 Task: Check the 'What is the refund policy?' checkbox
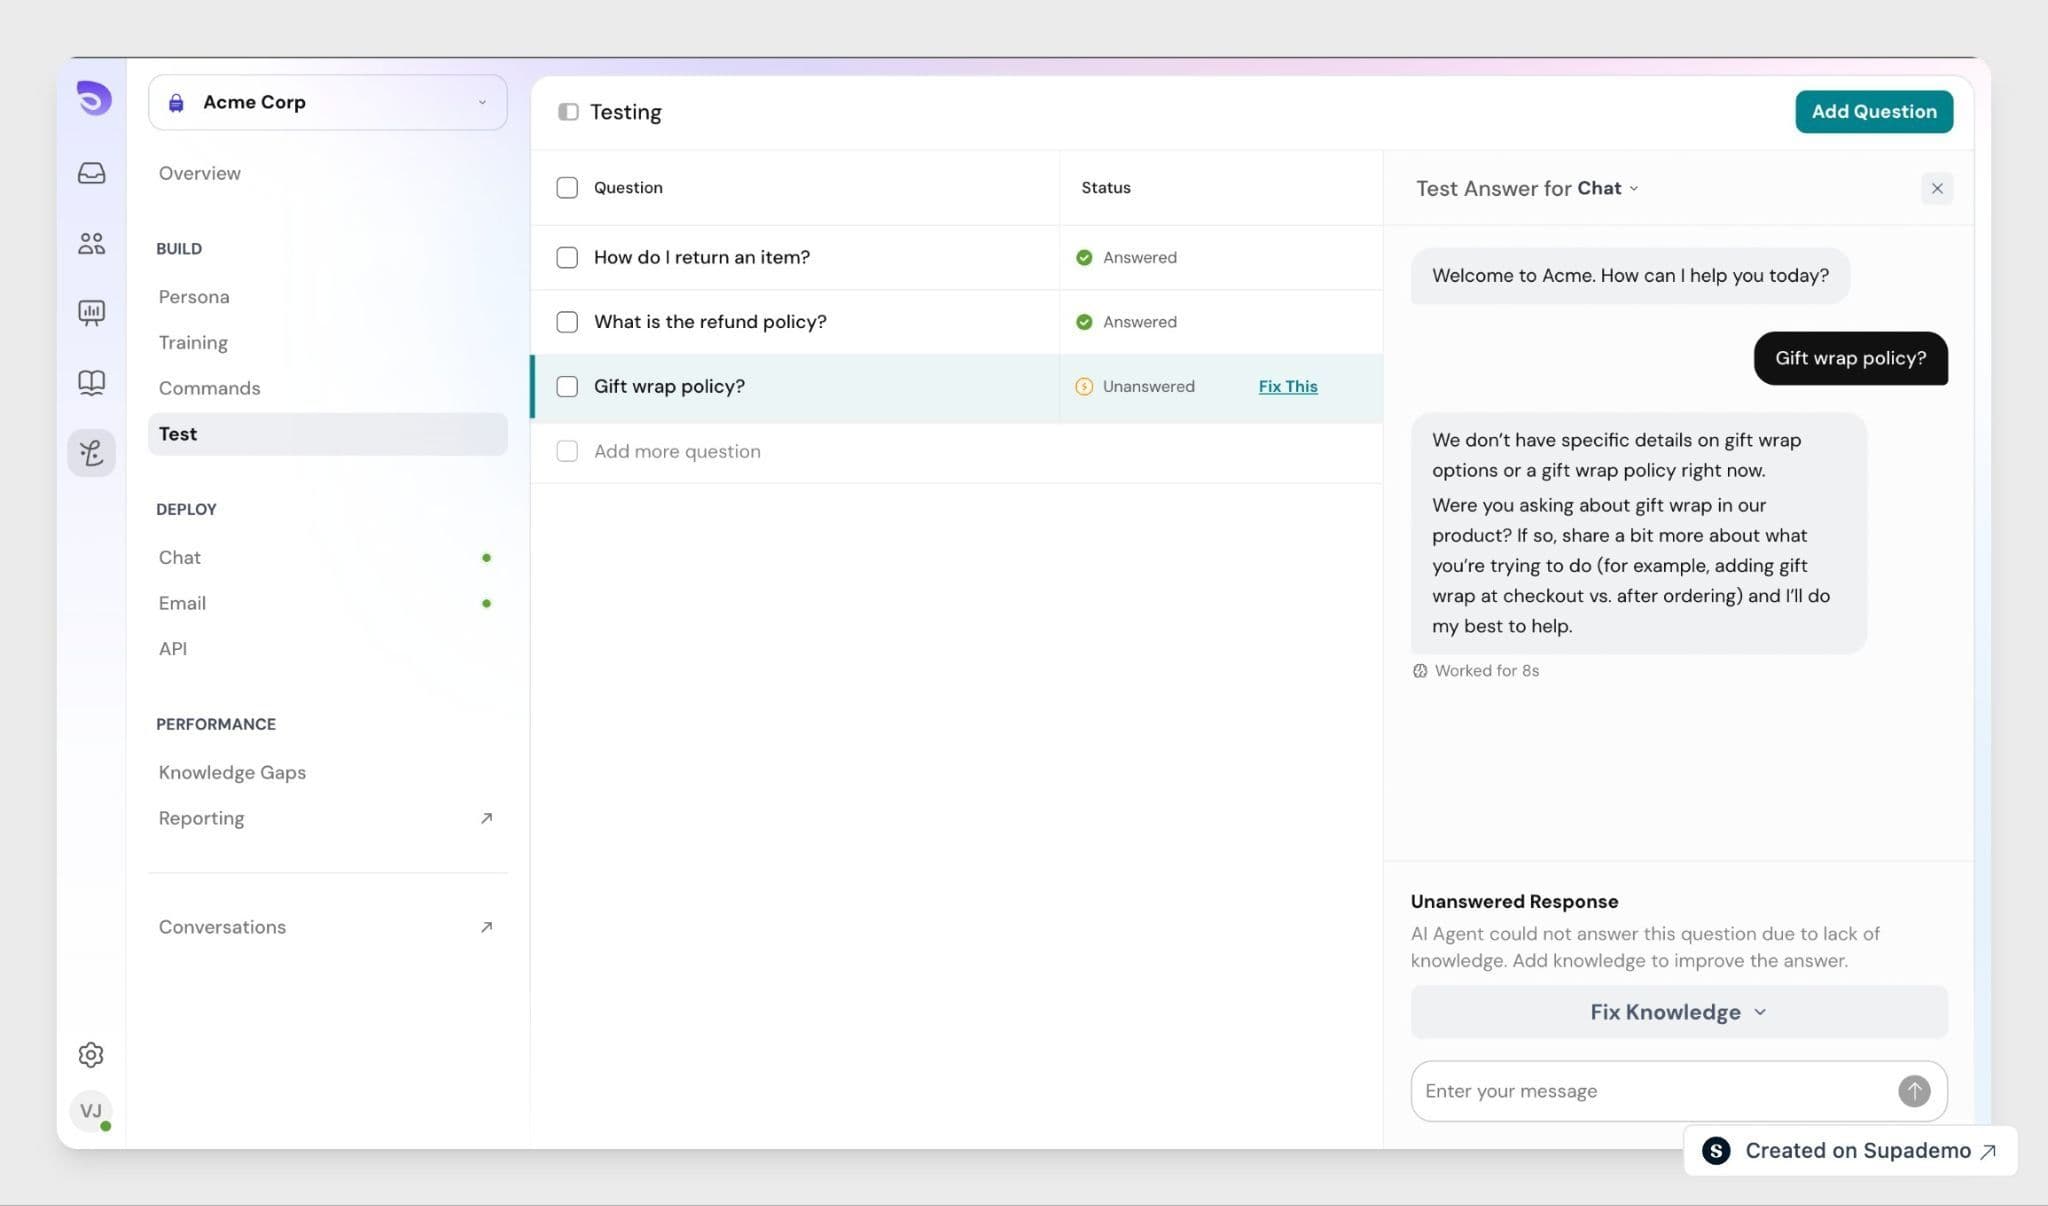coord(567,322)
